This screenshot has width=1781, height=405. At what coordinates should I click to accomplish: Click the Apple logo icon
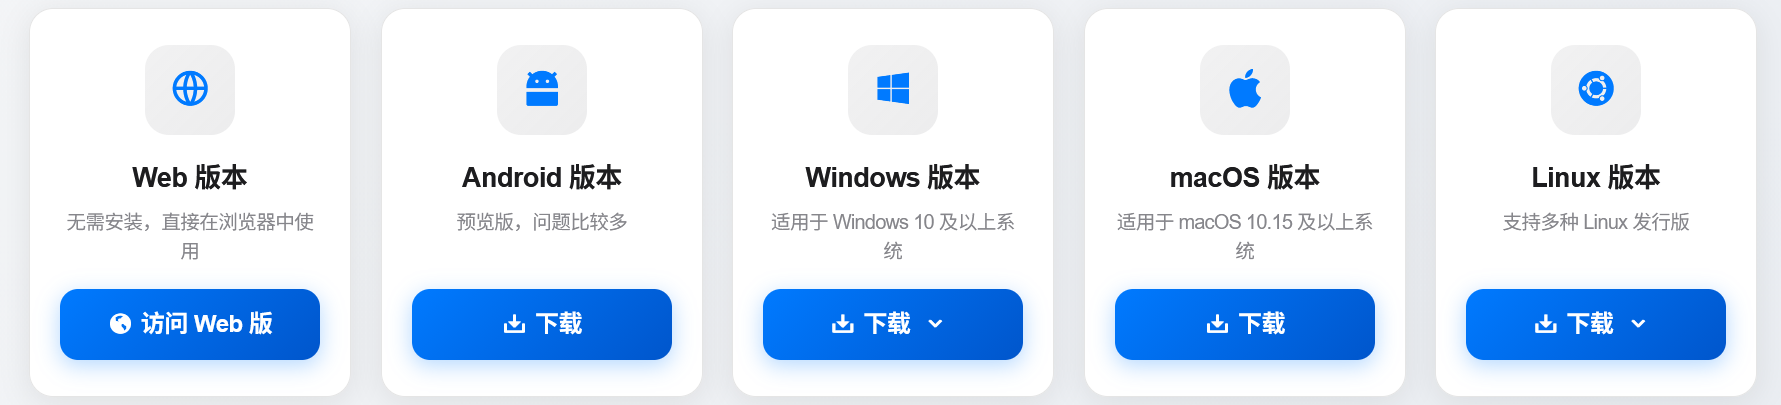pyautogui.click(x=1245, y=89)
